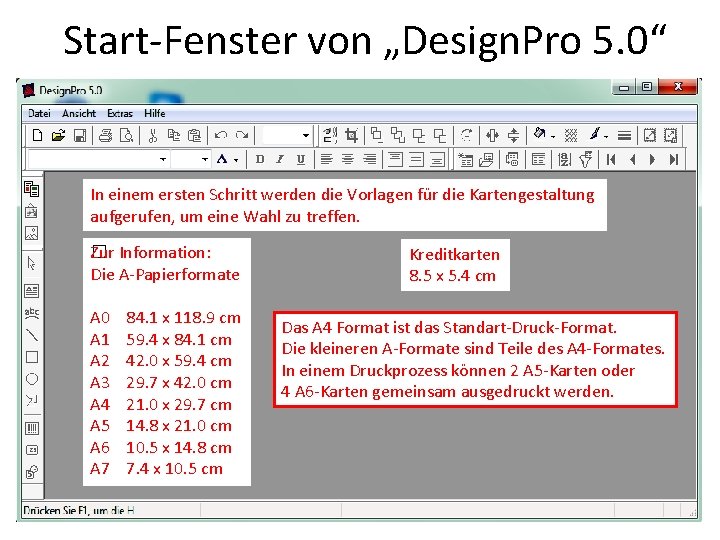Copy selection with the two pages icon

point(174,135)
